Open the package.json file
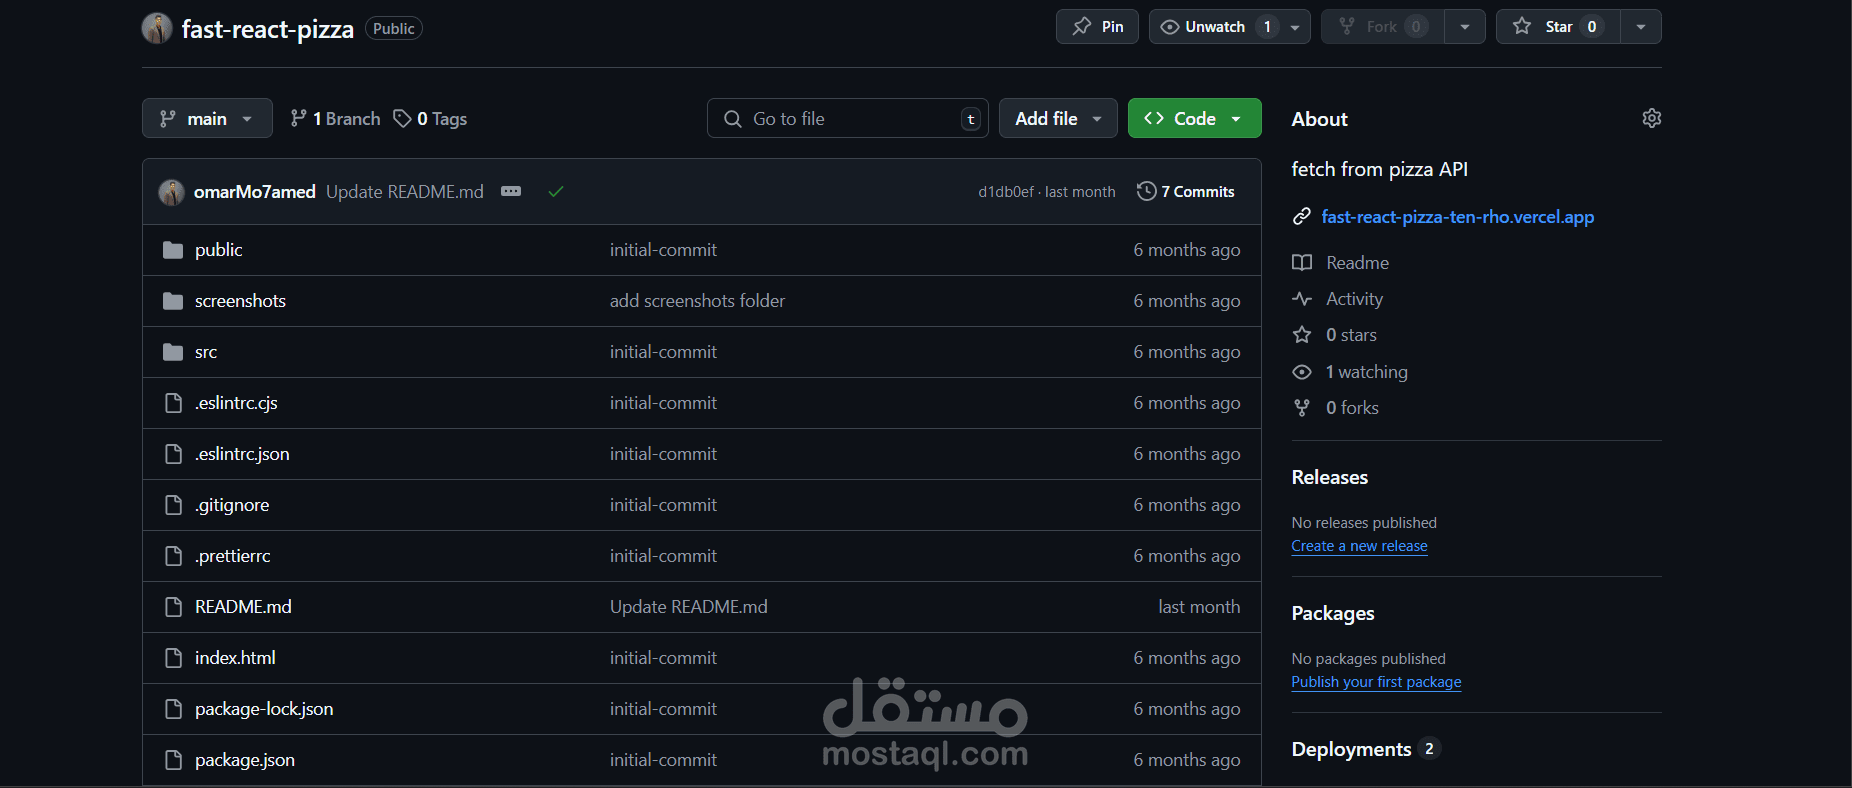Screen dimensions: 1852x788 [245, 760]
